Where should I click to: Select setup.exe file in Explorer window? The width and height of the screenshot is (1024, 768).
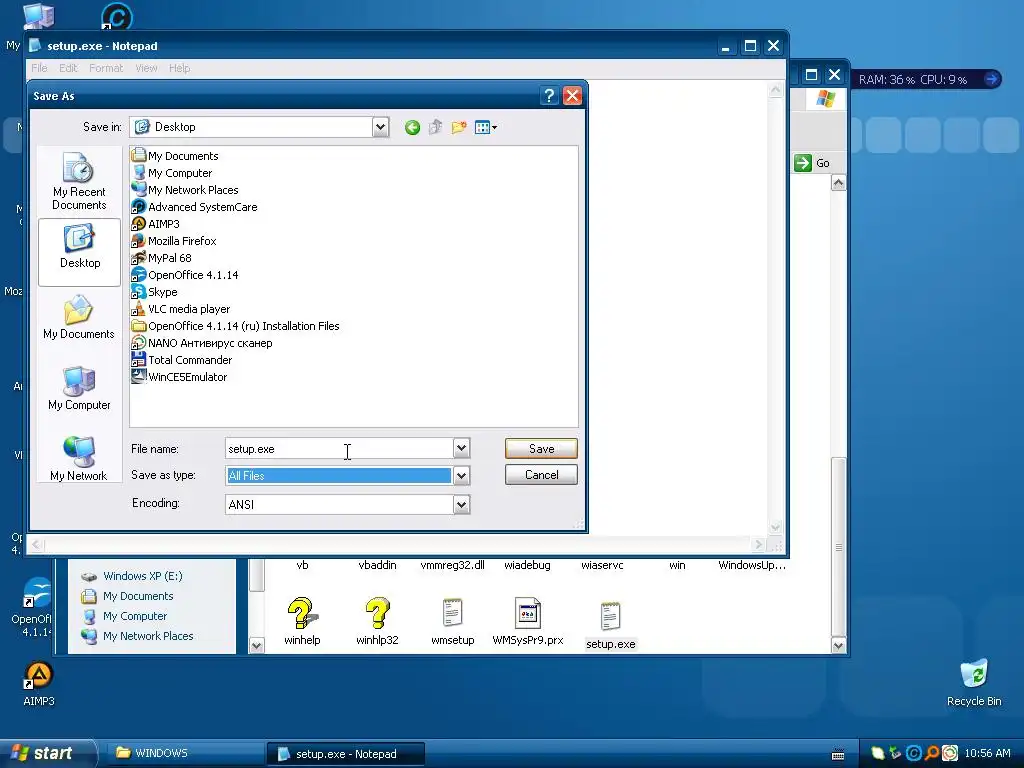611,625
